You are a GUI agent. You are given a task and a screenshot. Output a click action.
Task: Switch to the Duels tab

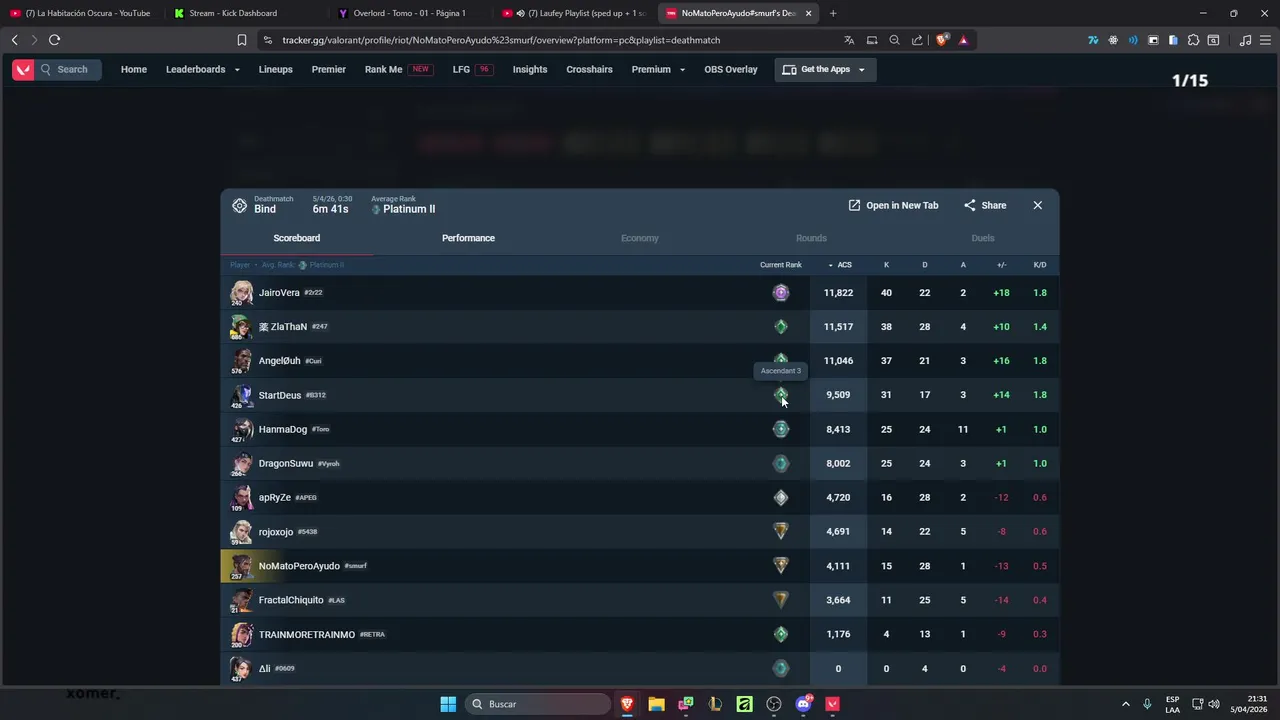(x=983, y=238)
